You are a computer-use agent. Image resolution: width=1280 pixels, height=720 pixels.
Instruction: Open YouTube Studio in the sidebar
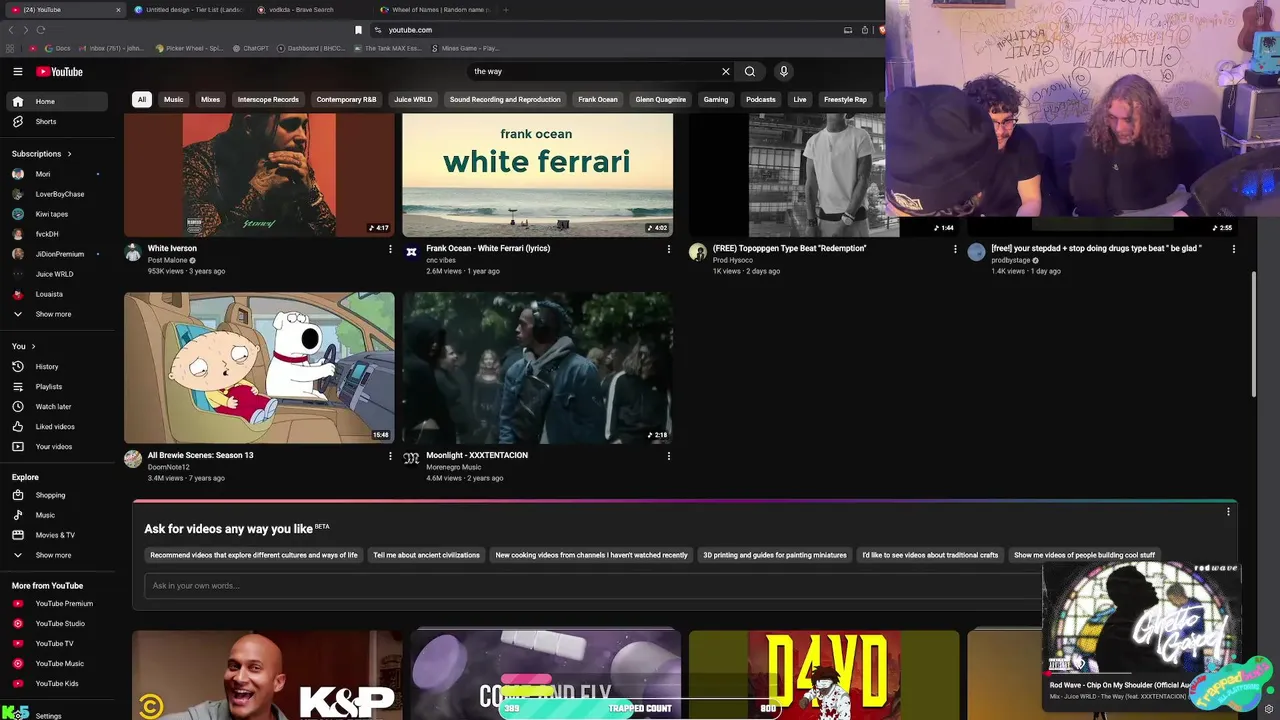(x=58, y=623)
